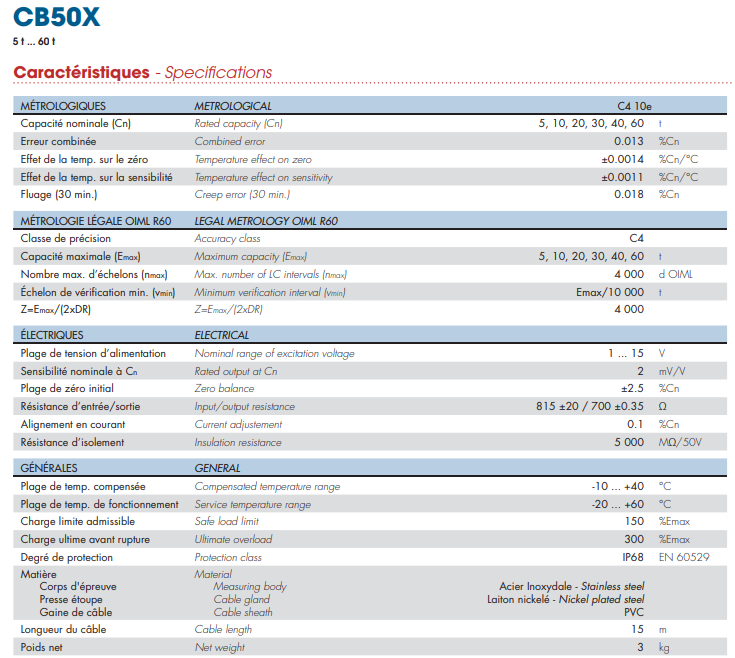735x658 pixels.
Task: Click the MÉTROLOGIQUES section header
Action: pyautogui.click(x=63, y=105)
